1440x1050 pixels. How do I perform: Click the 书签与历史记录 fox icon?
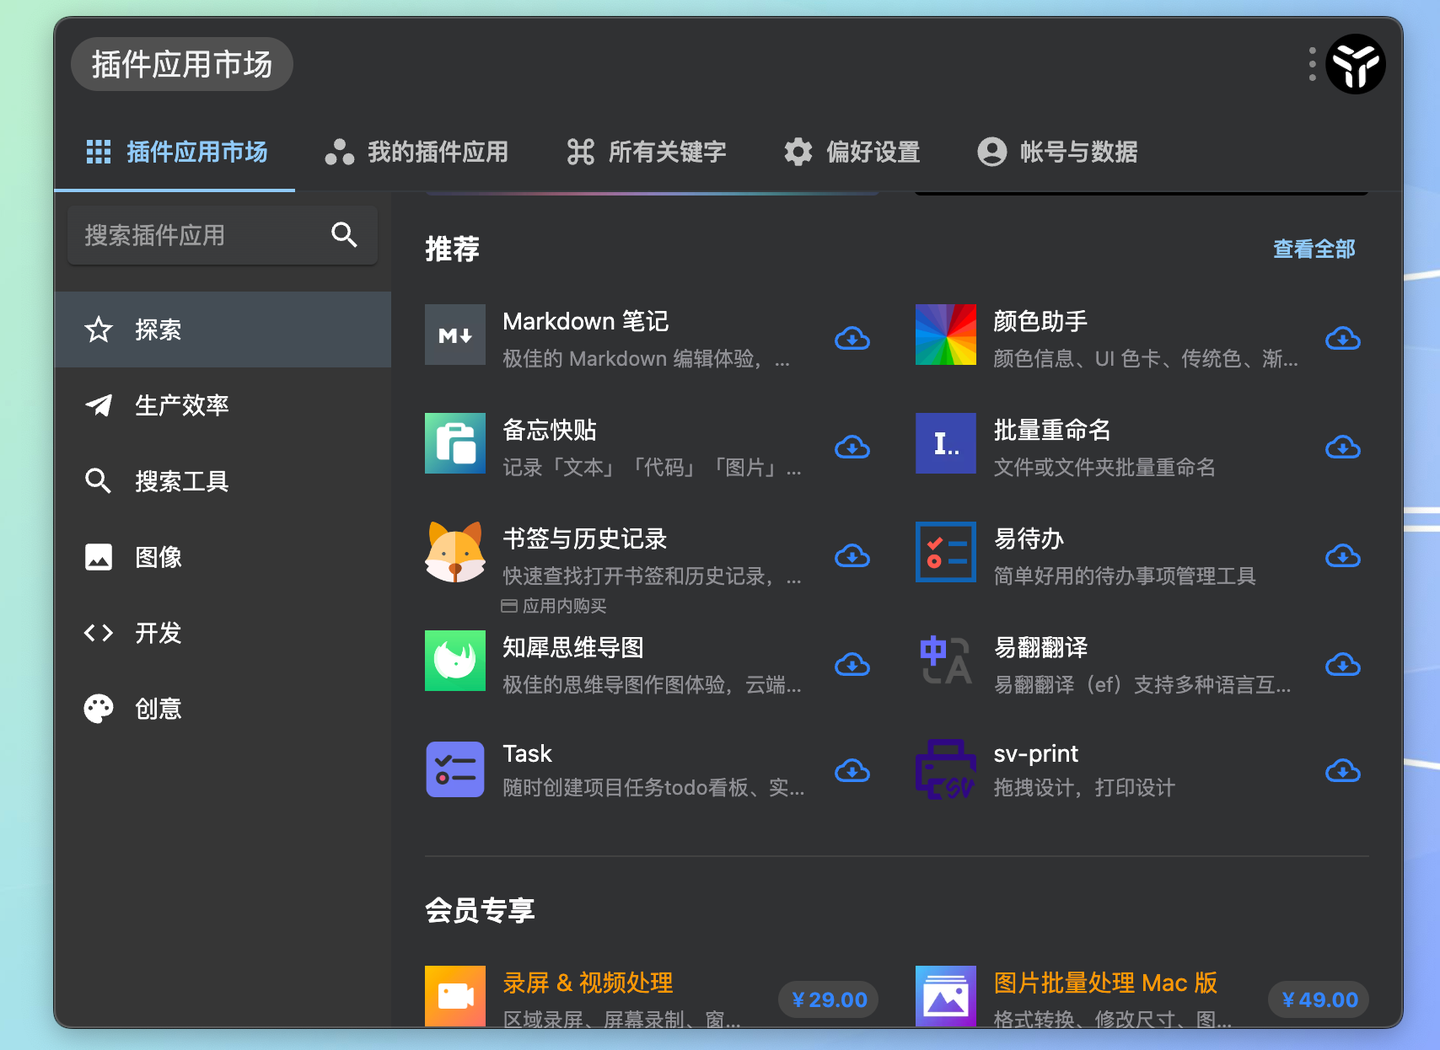455,552
